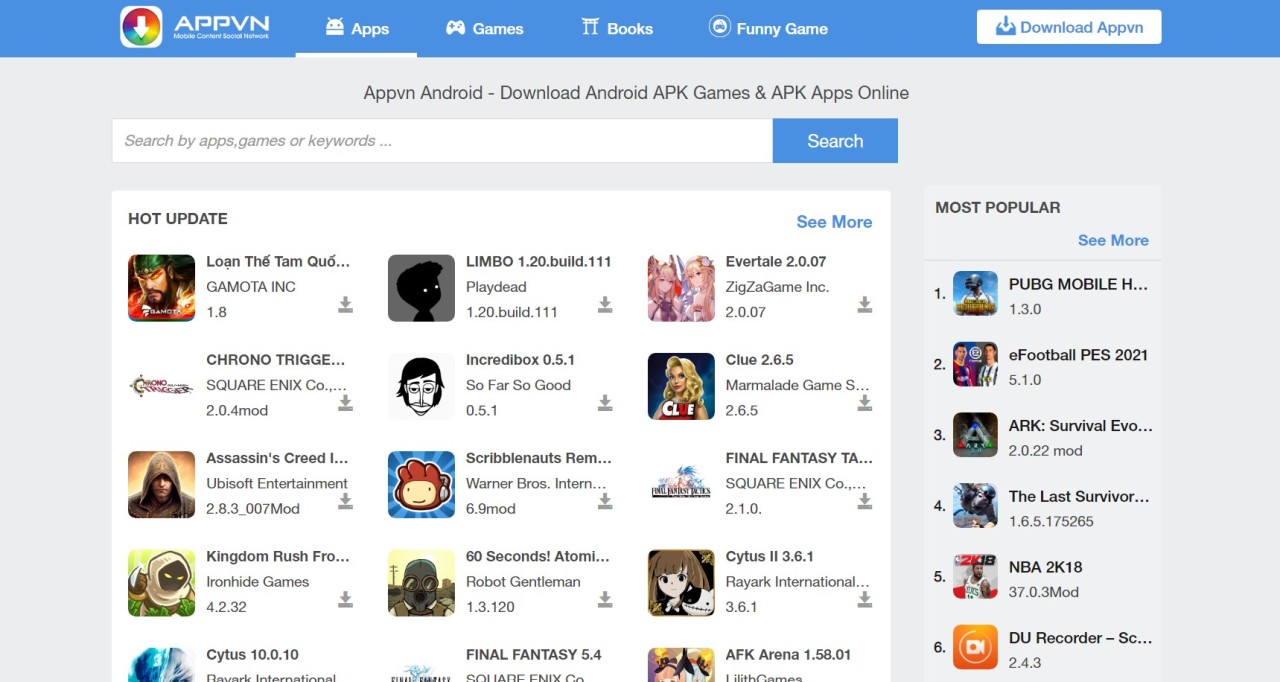Open PUBG MOBILE icon in Most Popular

click(x=975, y=293)
